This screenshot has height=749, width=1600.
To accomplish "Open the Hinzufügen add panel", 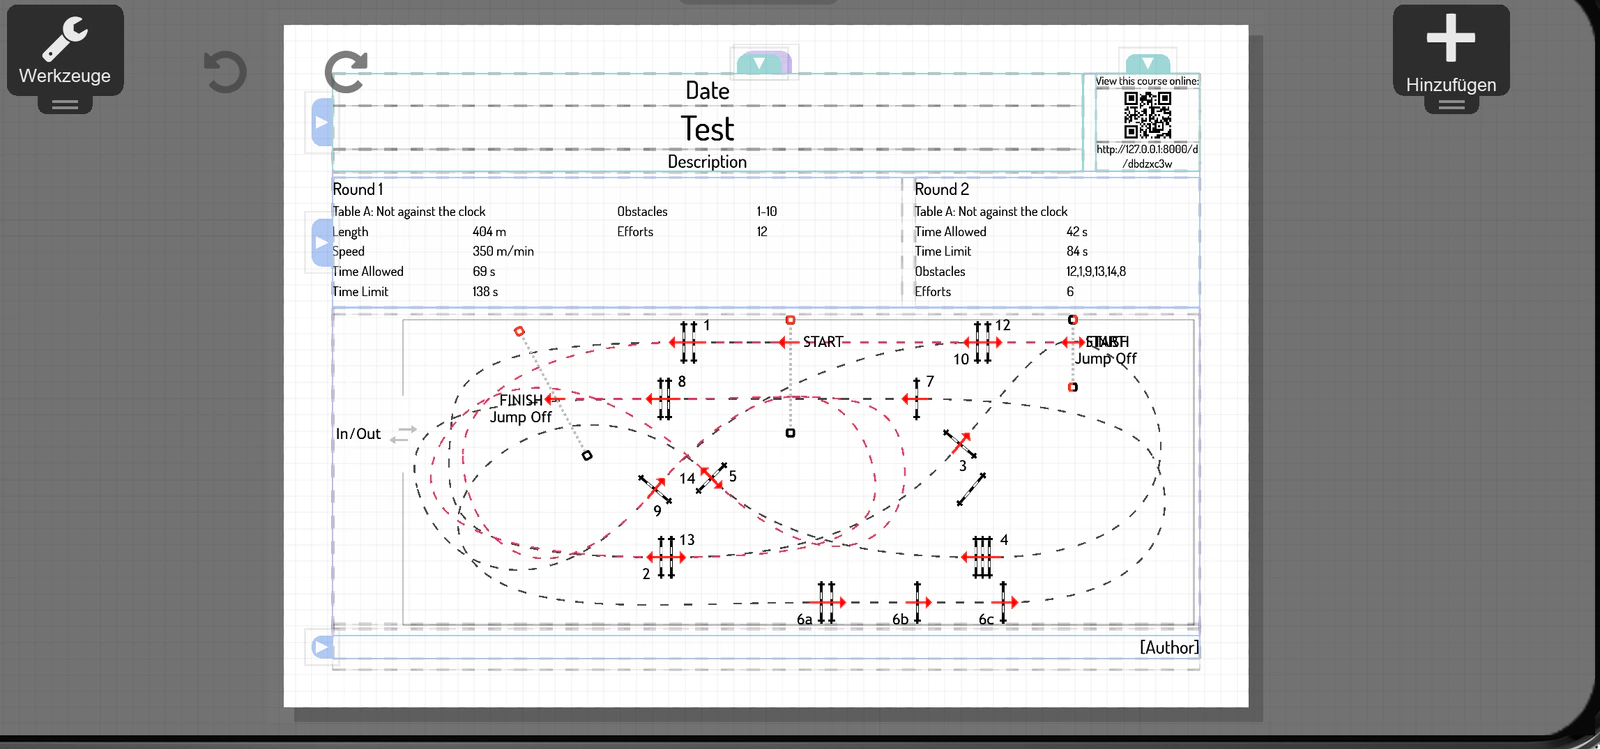I will [x=1451, y=50].
